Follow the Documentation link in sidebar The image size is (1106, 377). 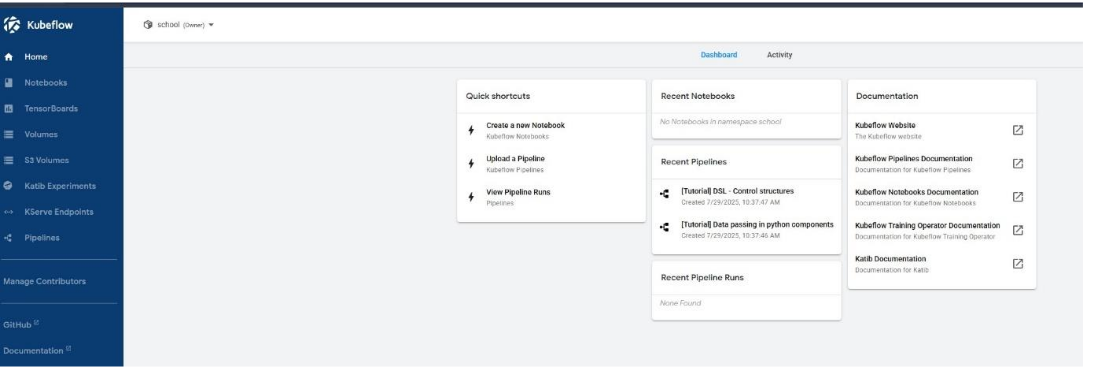pyautogui.click(x=33, y=351)
